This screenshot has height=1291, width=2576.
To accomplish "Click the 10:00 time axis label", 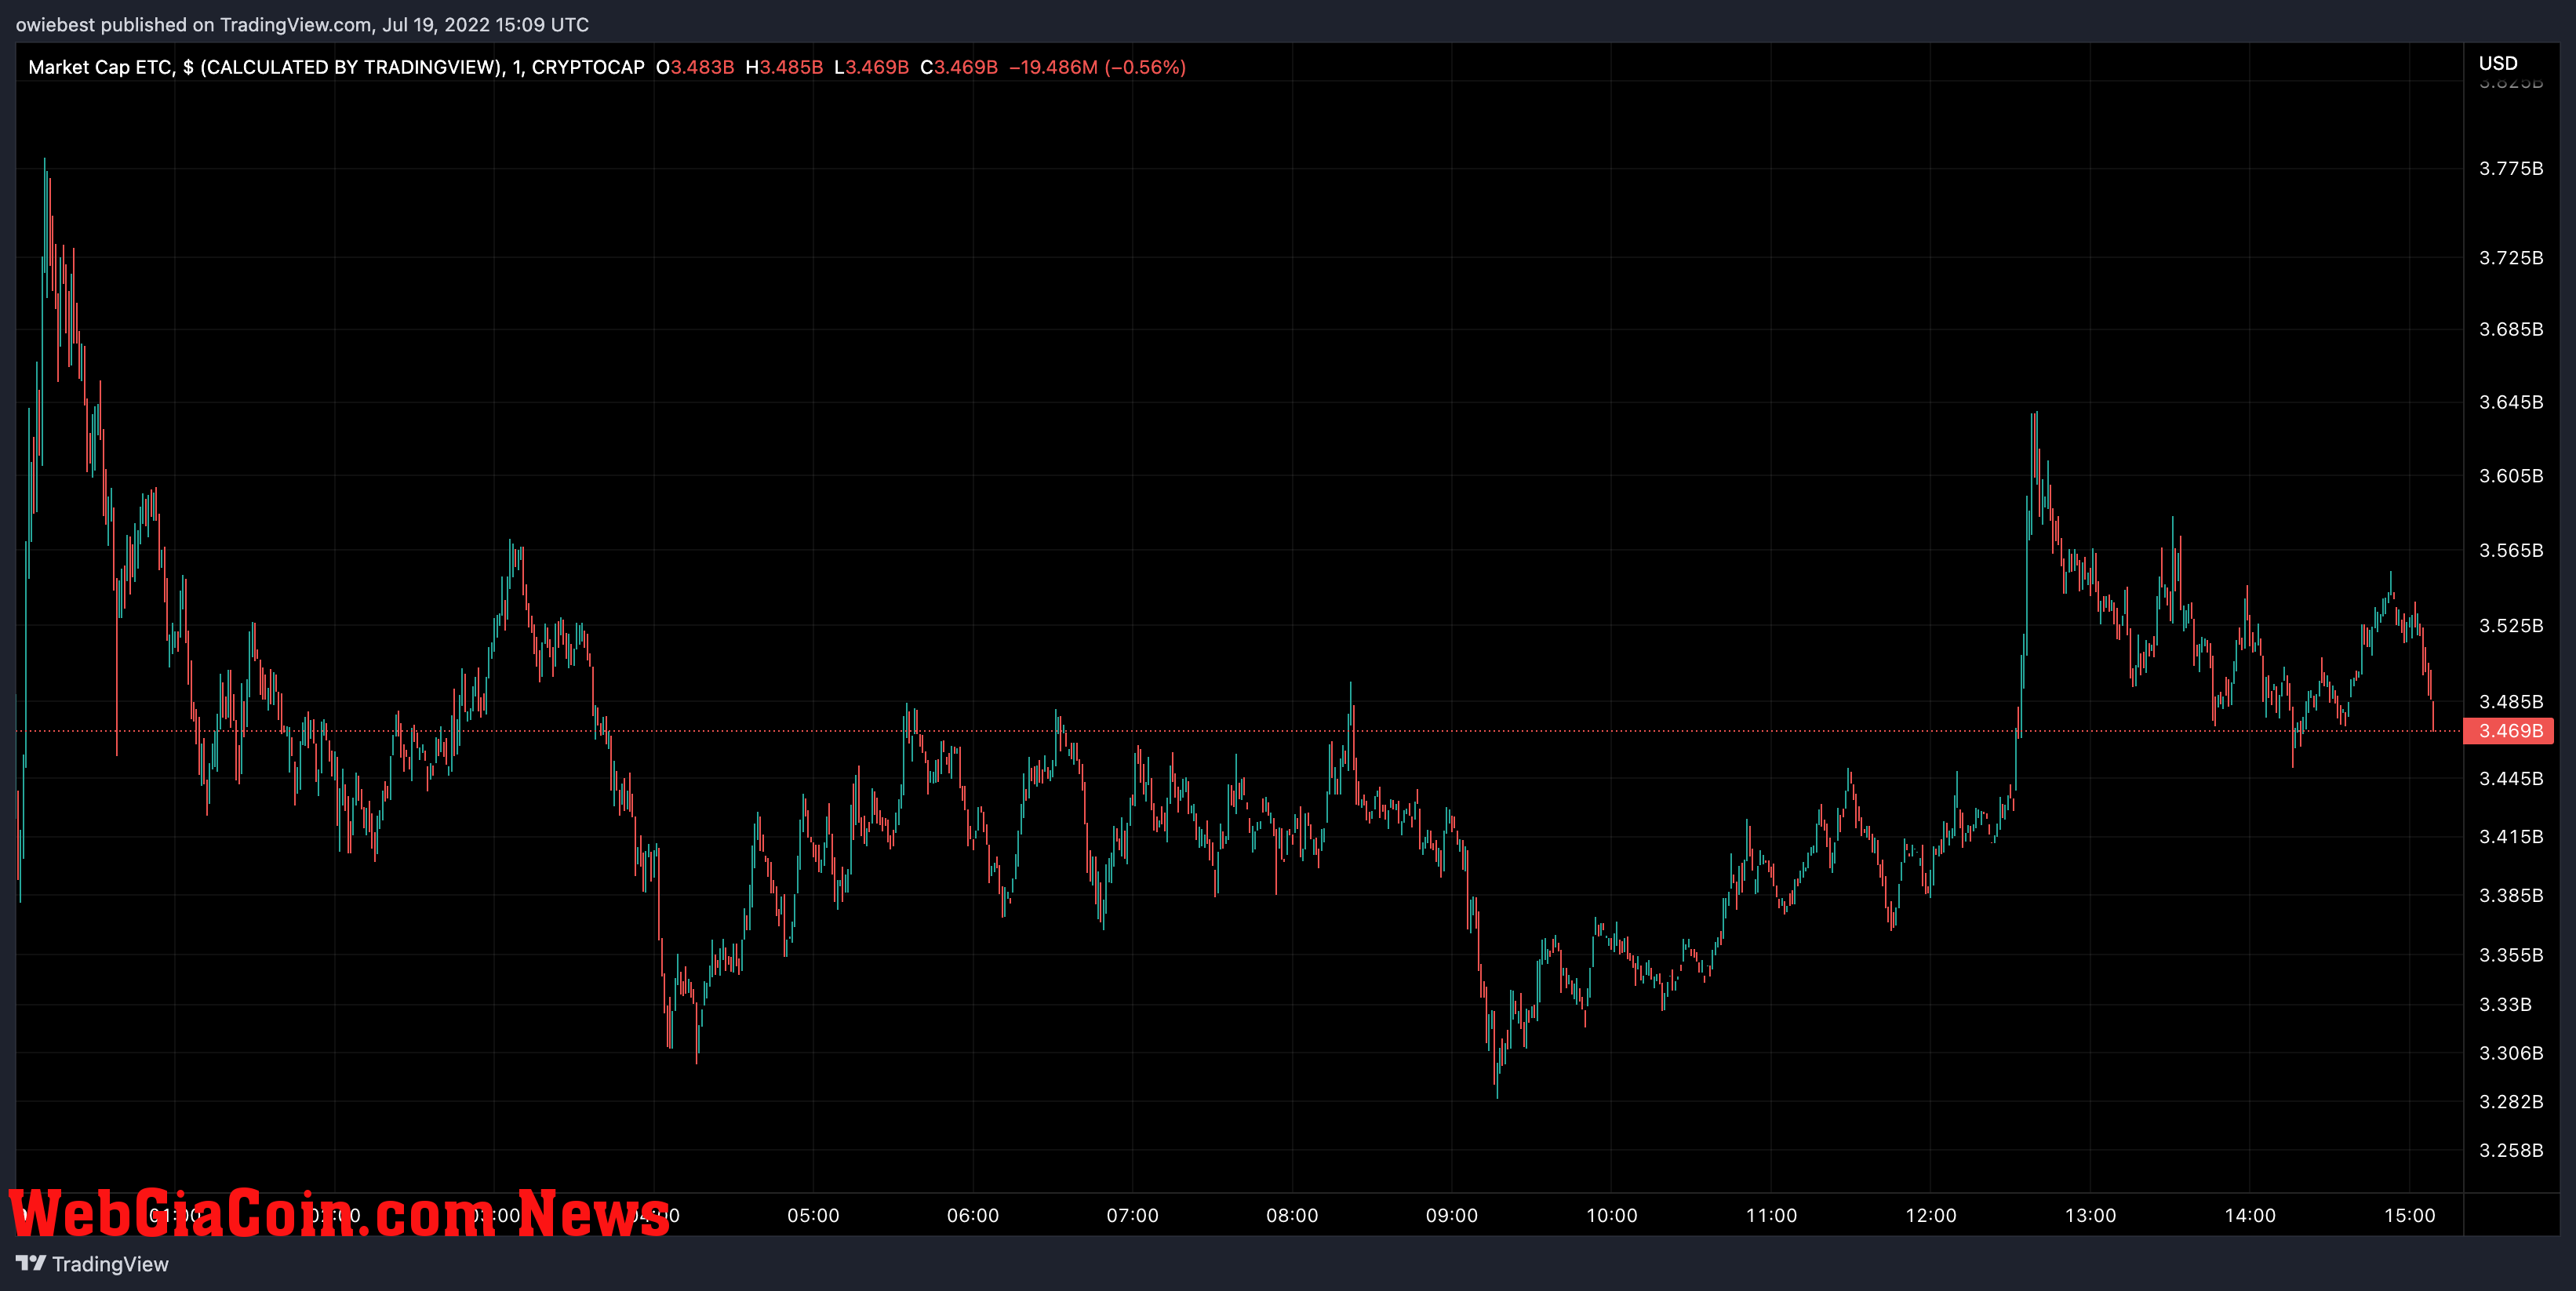I will coord(1611,1215).
